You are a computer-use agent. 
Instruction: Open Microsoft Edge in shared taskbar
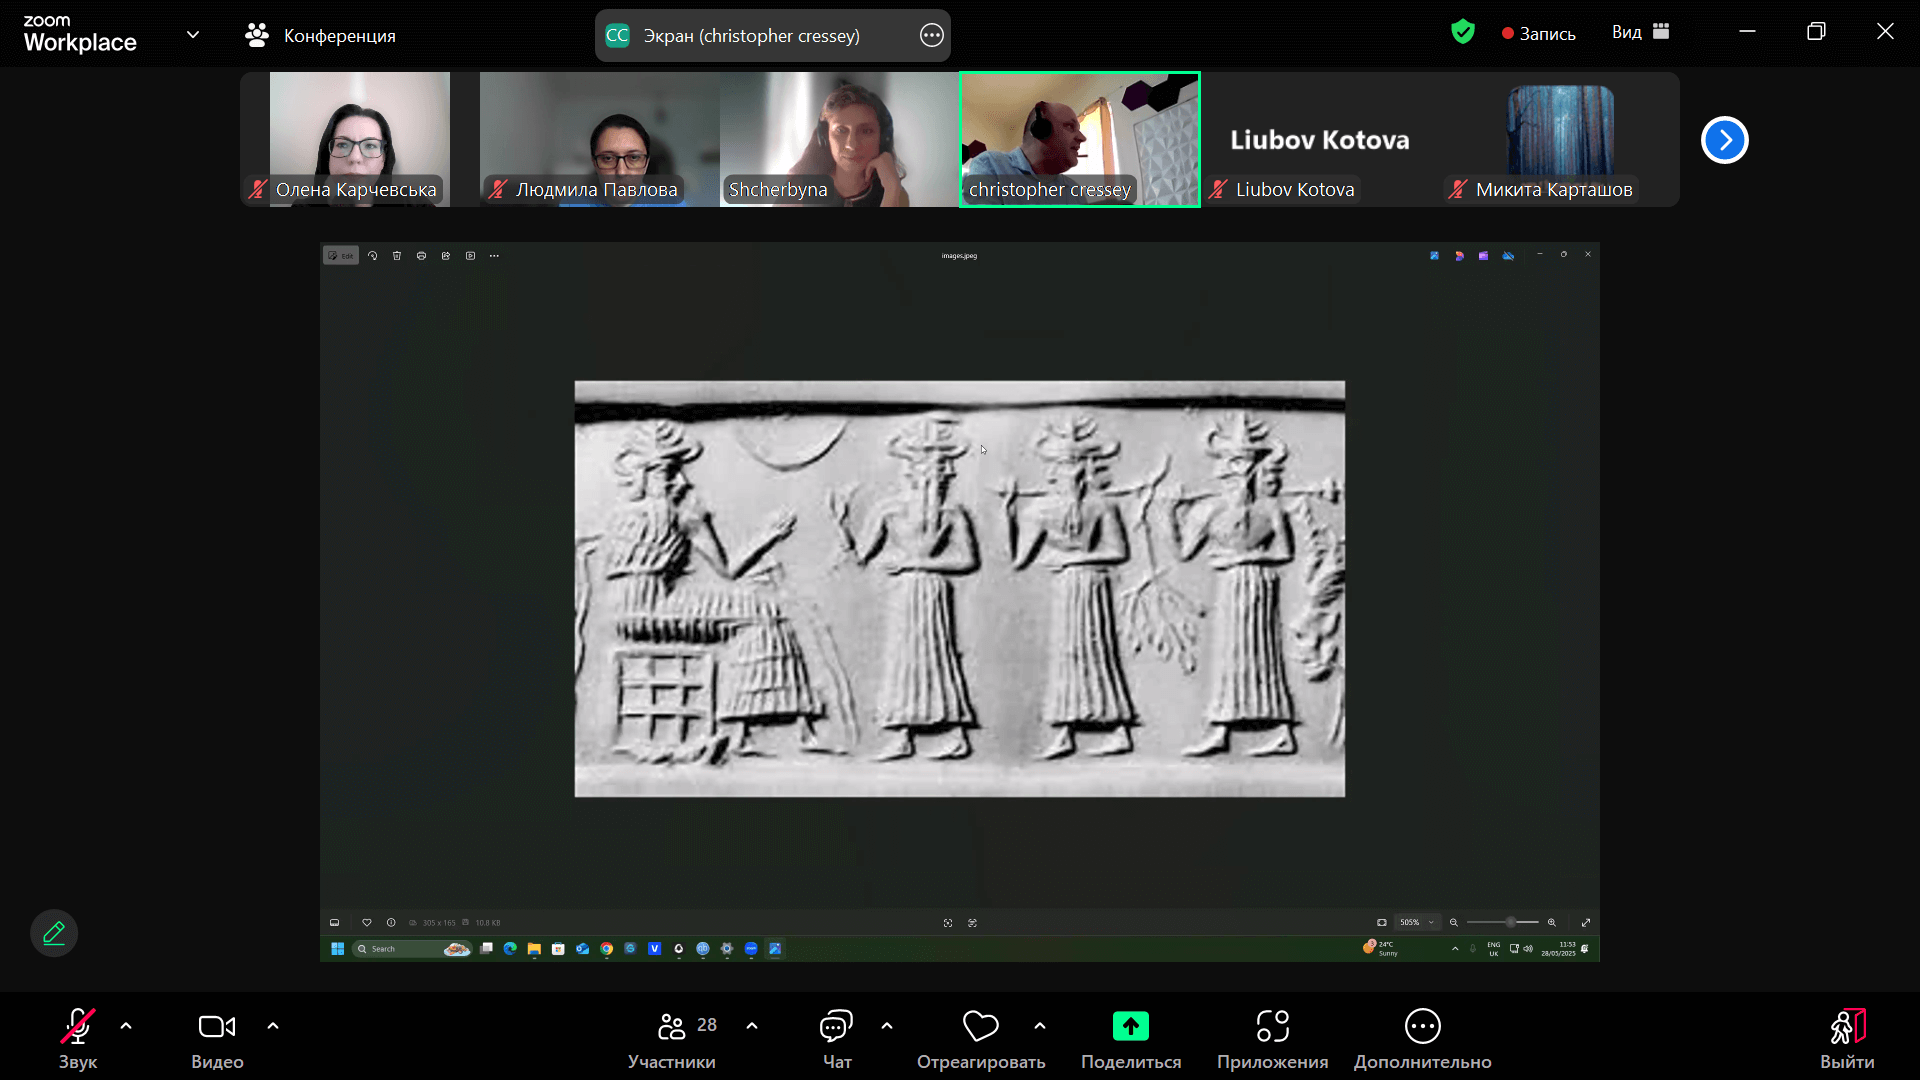pyautogui.click(x=510, y=949)
